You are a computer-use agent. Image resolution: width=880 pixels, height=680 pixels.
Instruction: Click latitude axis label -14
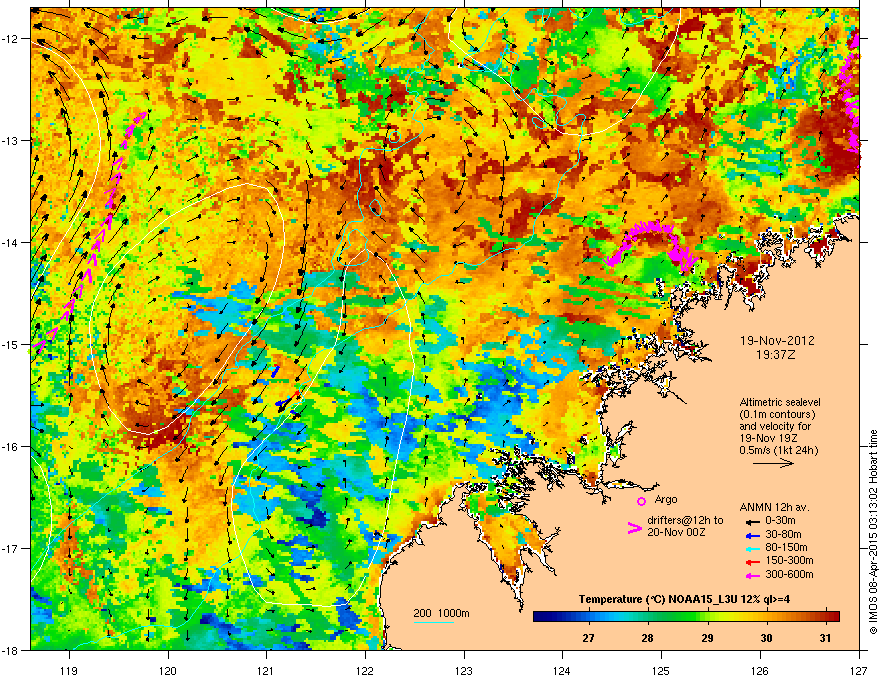tap(11, 242)
